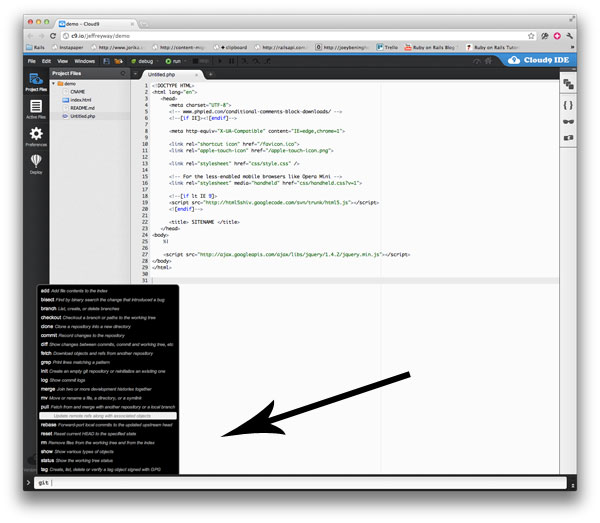Click the bottom icon in right panel
Image resolution: width=600 pixels, height=523 pixels.
(568, 138)
